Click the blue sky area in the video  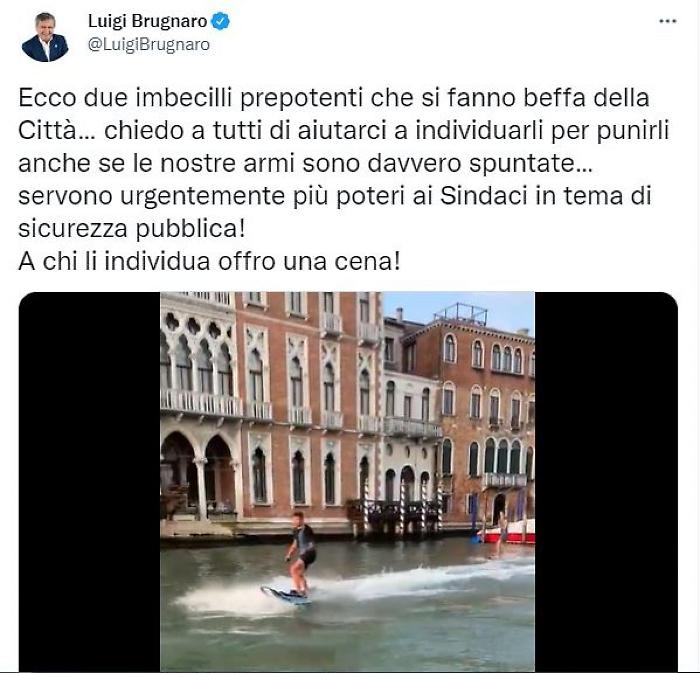click(460, 306)
